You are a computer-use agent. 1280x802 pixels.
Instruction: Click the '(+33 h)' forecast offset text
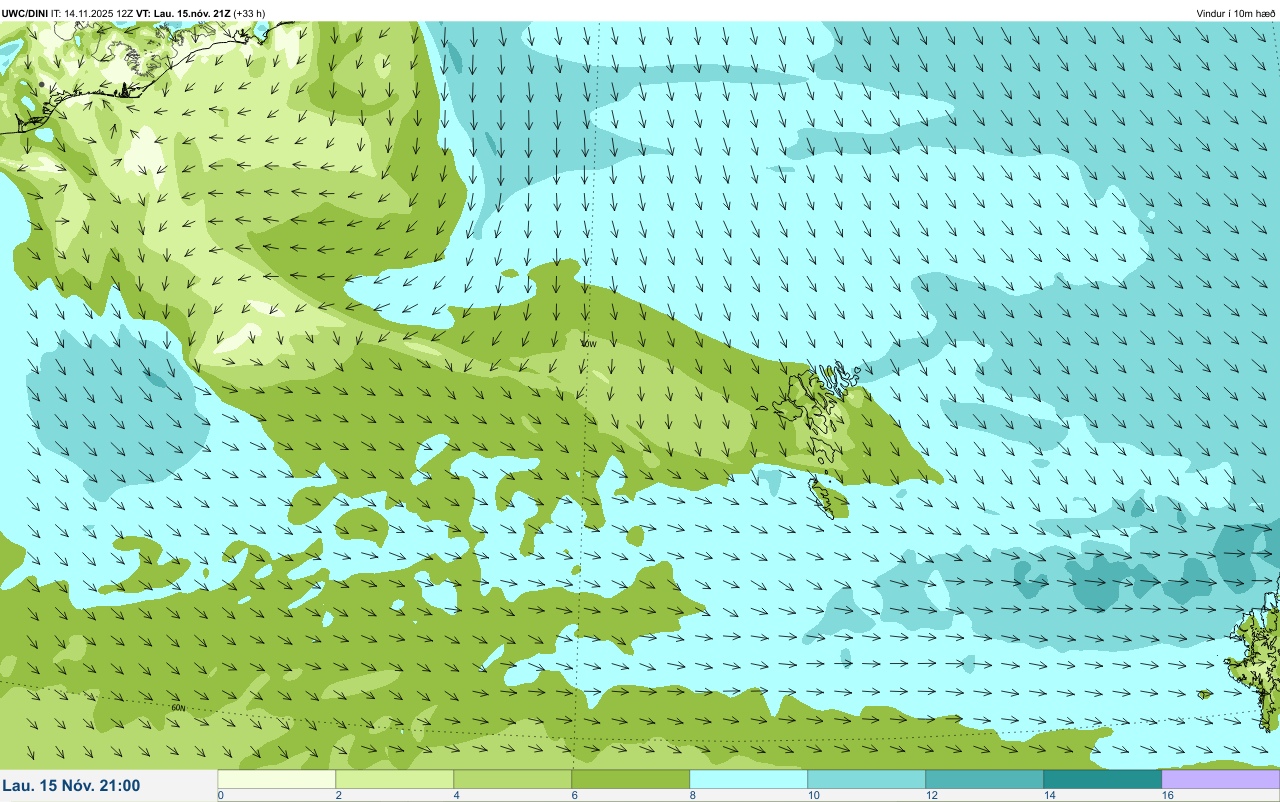pyautogui.click(x=249, y=13)
